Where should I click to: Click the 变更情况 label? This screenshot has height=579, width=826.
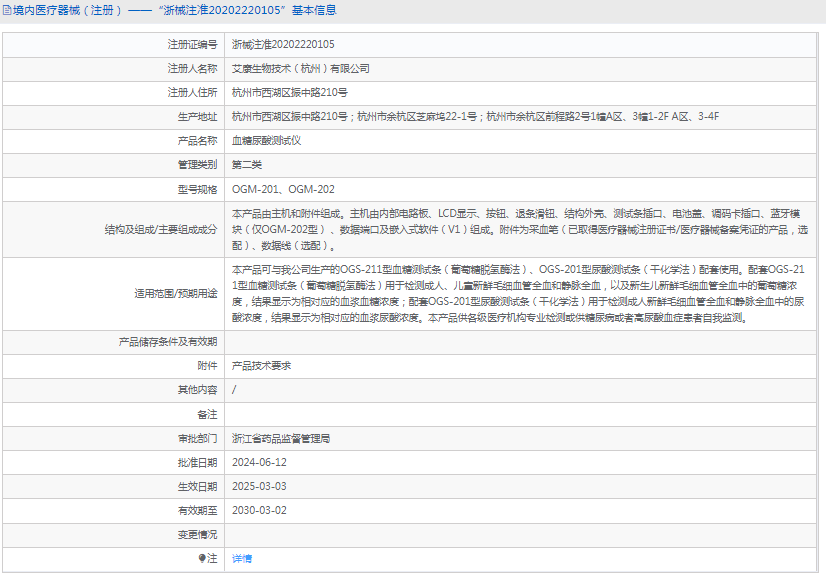pyautogui.click(x=197, y=535)
